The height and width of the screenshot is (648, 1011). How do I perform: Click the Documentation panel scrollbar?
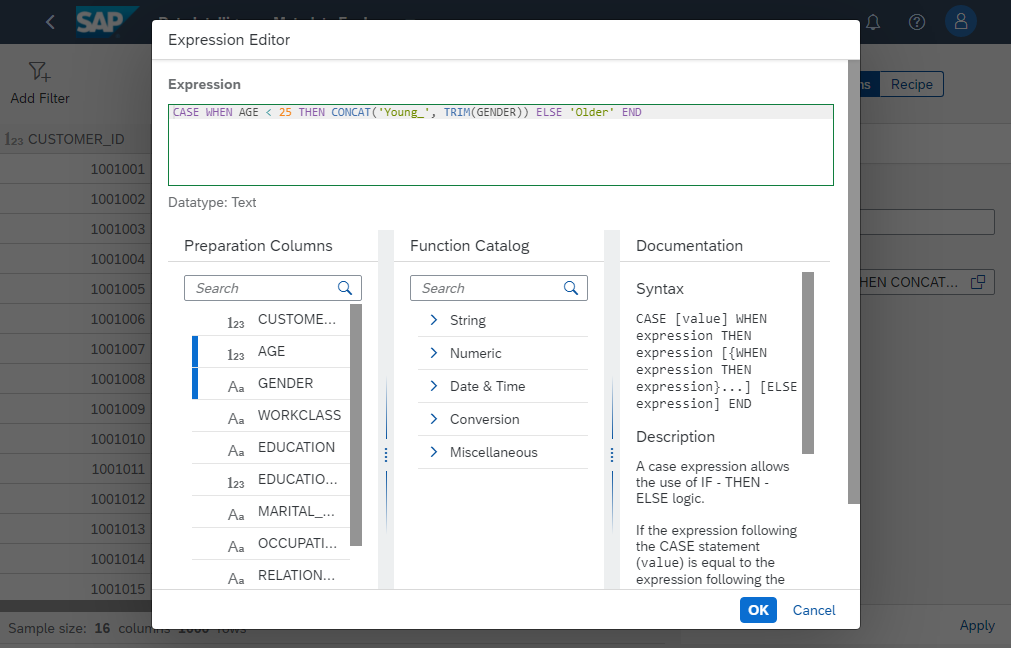[808, 362]
